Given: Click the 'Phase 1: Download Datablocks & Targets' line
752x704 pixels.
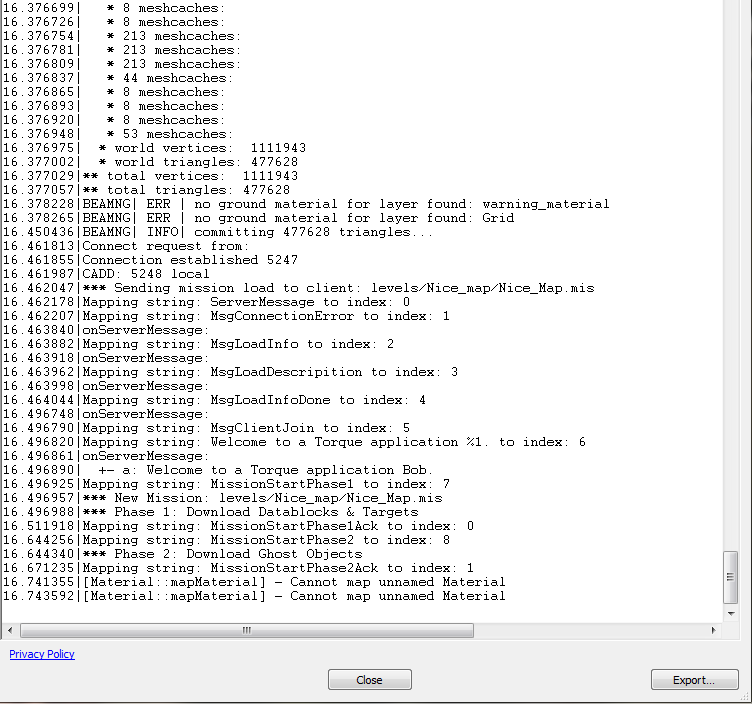Looking at the screenshot, I should point(211,512).
